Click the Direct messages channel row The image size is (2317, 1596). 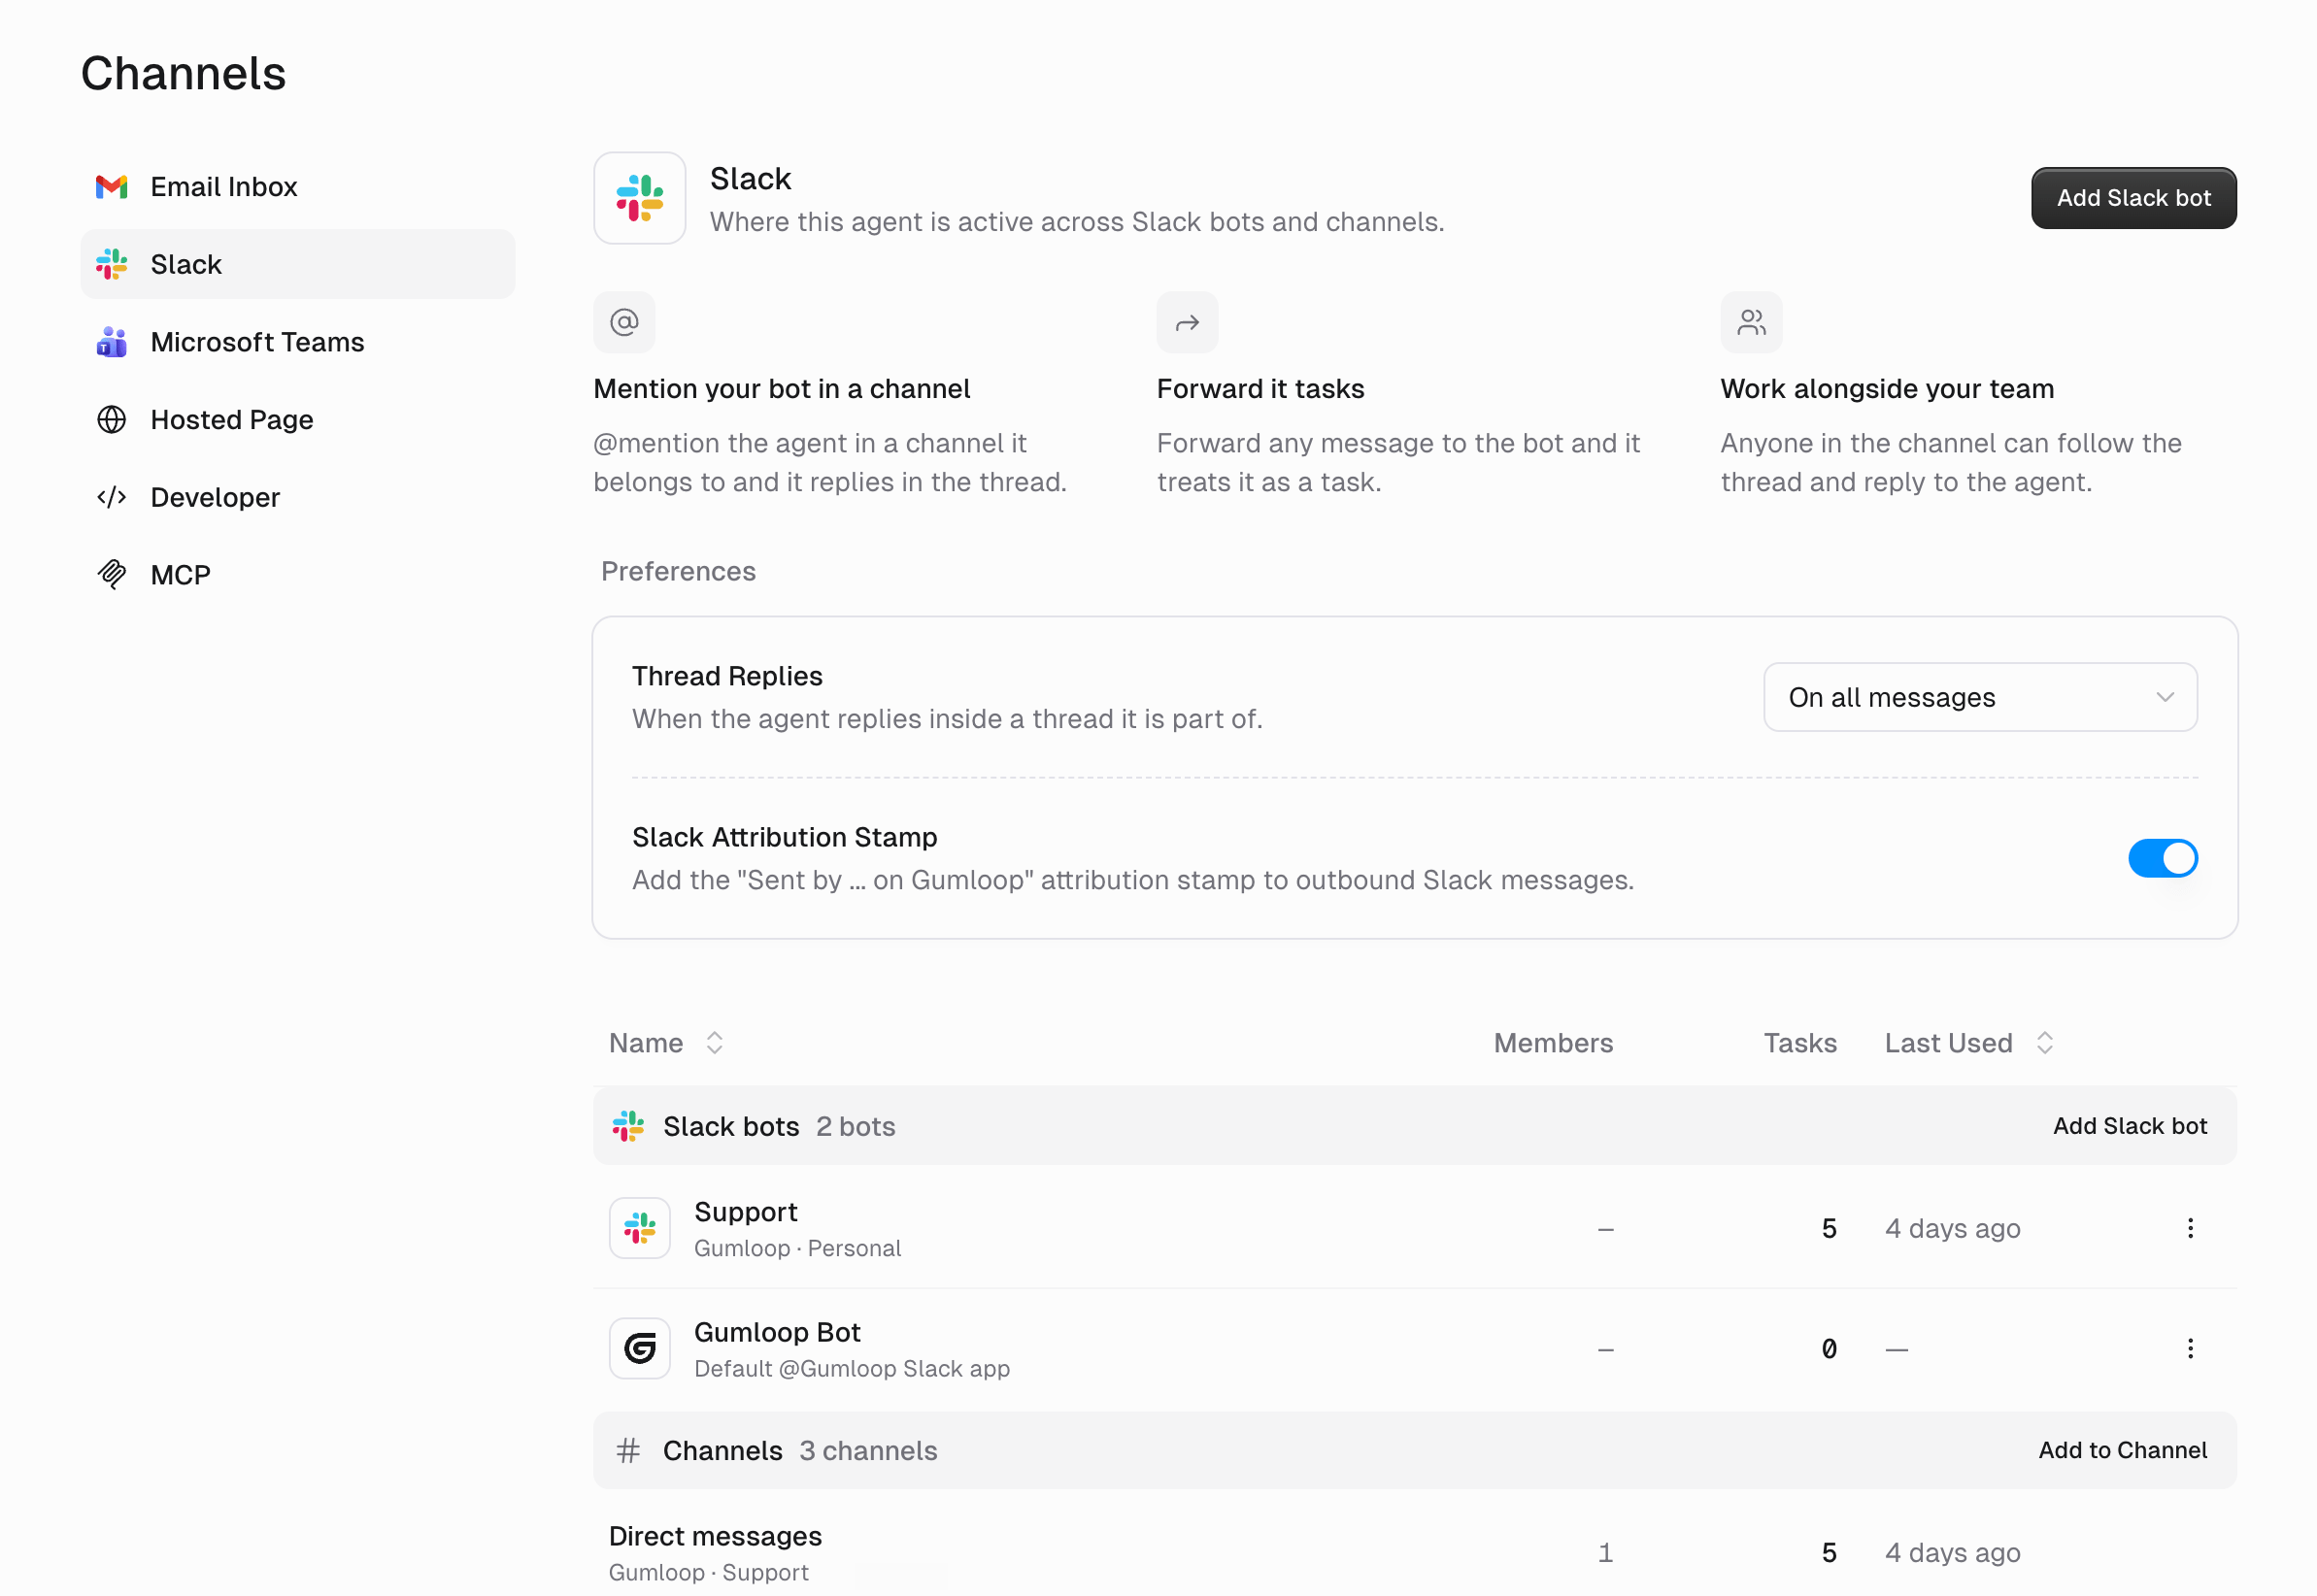(x=1415, y=1552)
